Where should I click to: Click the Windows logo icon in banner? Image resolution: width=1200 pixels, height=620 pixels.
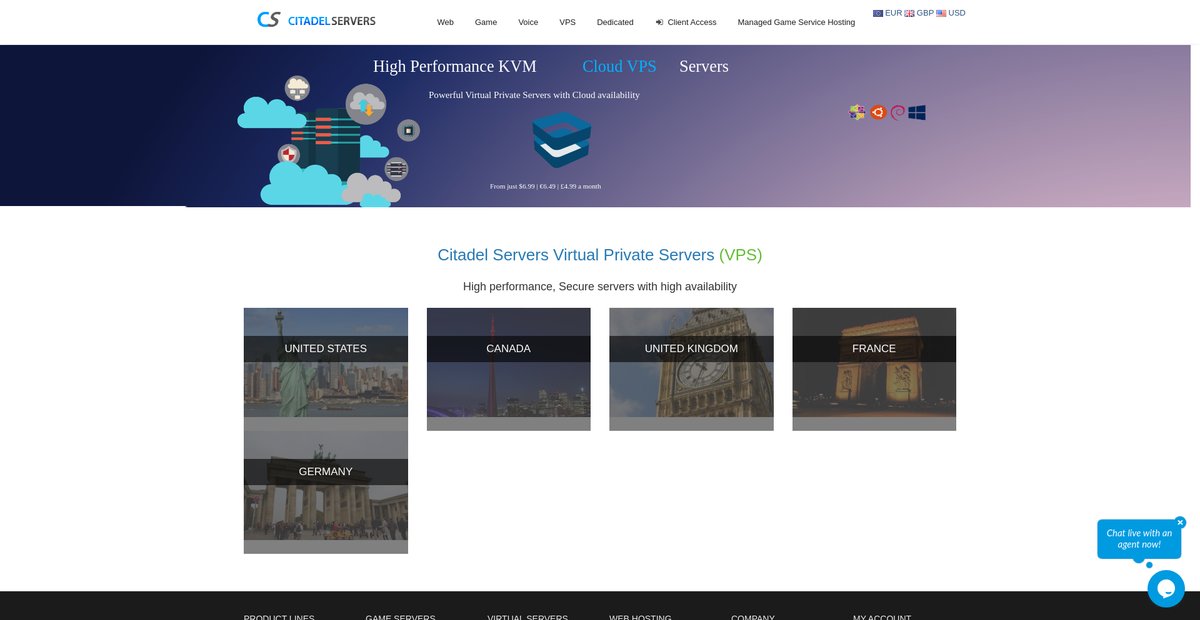(x=917, y=112)
